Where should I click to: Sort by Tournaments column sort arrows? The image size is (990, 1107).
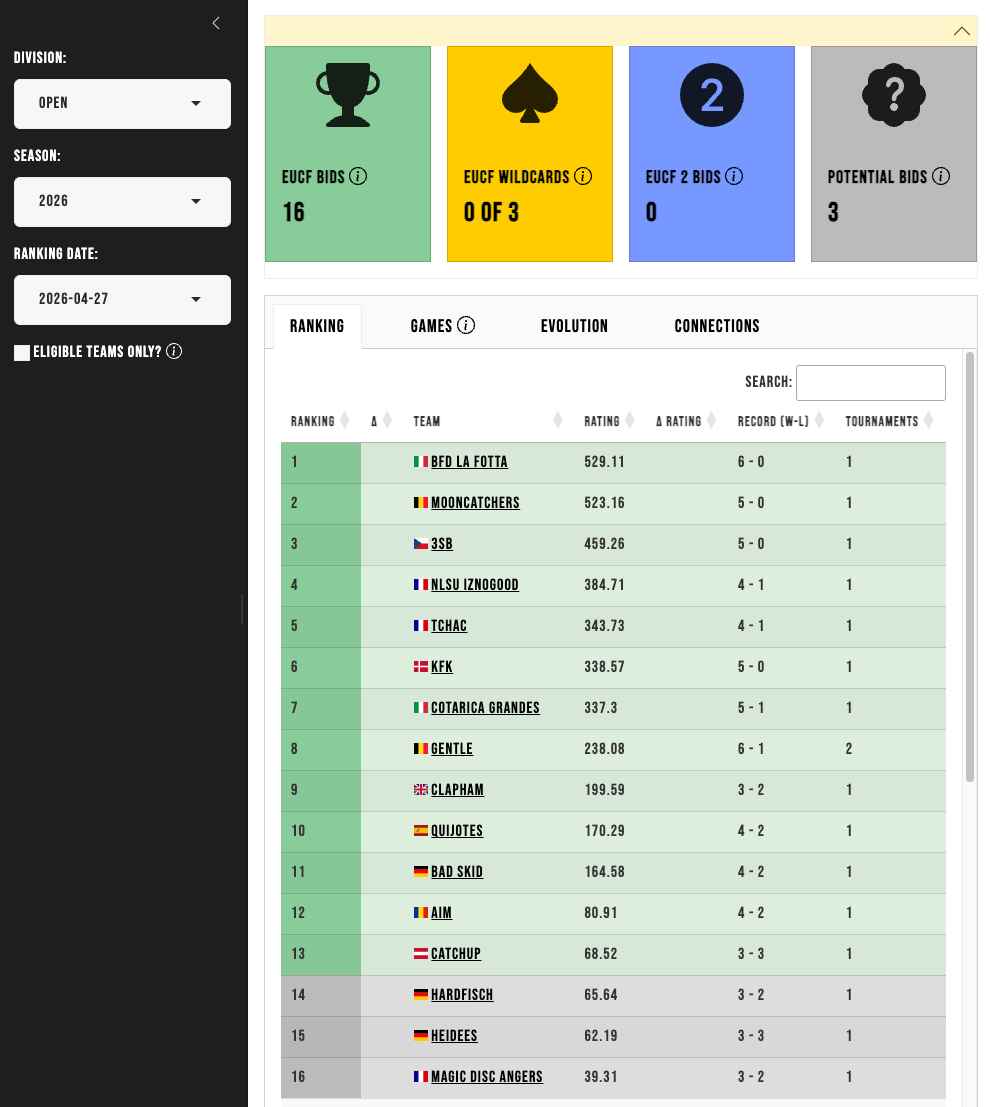(929, 421)
